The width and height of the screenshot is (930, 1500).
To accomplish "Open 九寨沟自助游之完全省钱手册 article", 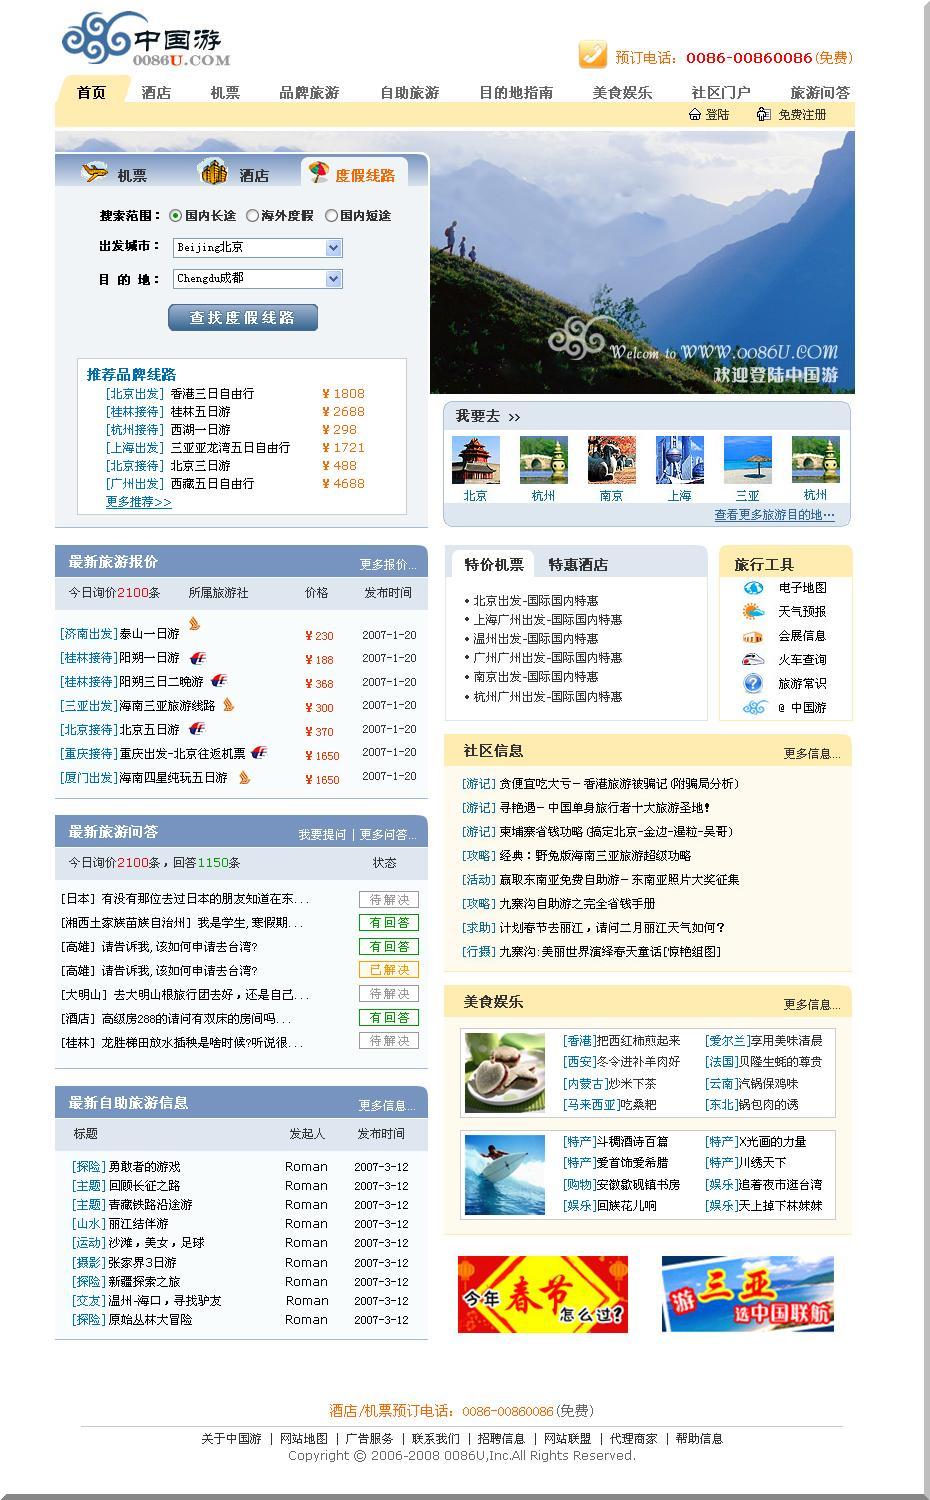I will coord(578,904).
